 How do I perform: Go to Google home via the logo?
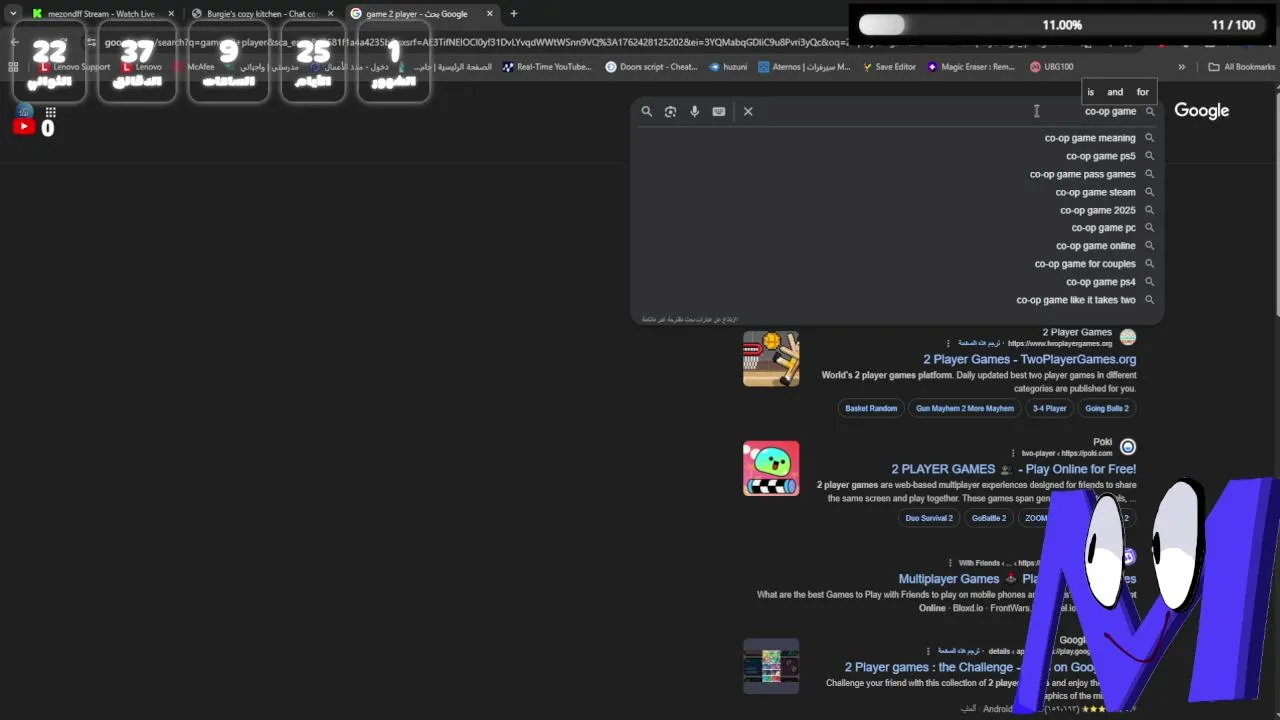click(1201, 111)
